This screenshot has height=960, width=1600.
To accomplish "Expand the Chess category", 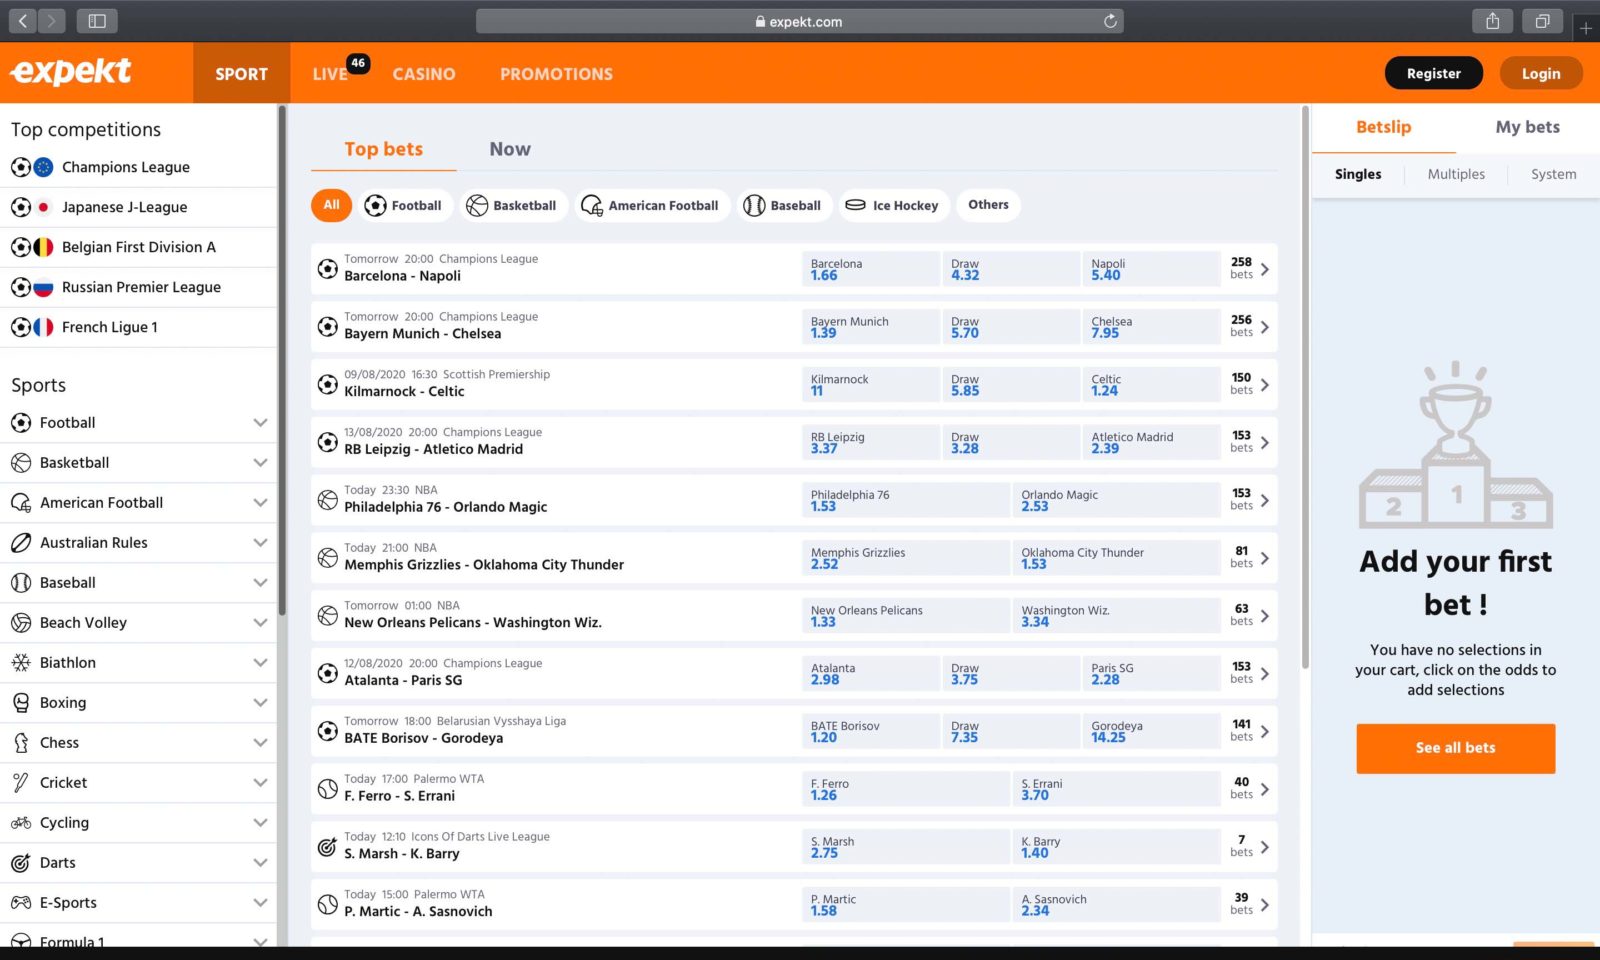I will click(261, 742).
